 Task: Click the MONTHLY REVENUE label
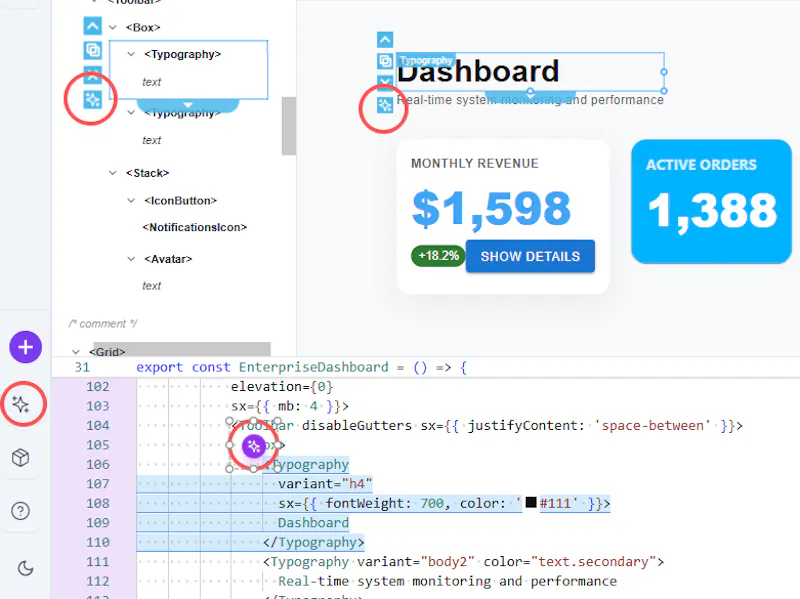click(x=475, y=163)
